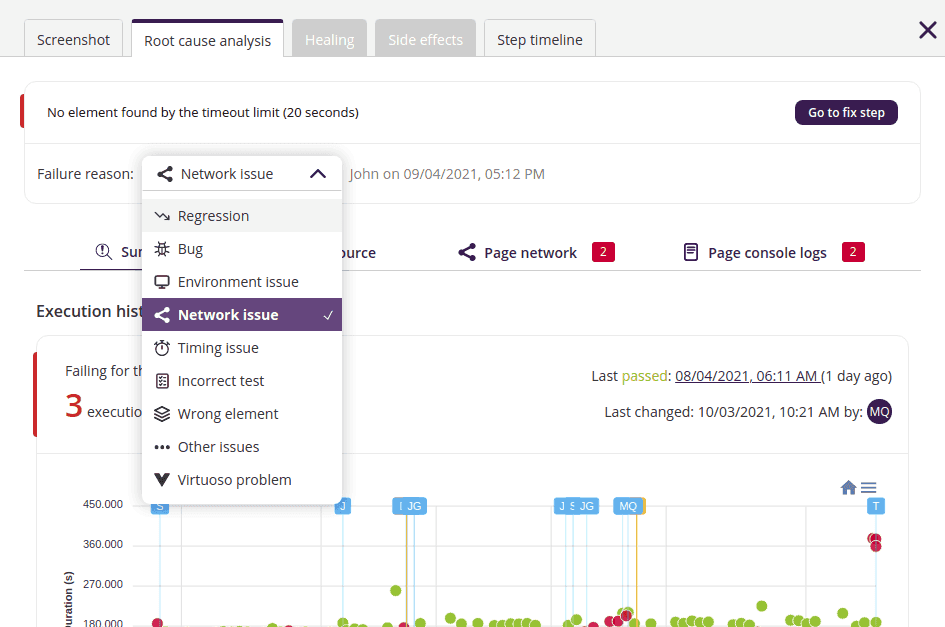Select the Wrong element option
The width and height of the screenshot is (945, 627).
point(227,414)
